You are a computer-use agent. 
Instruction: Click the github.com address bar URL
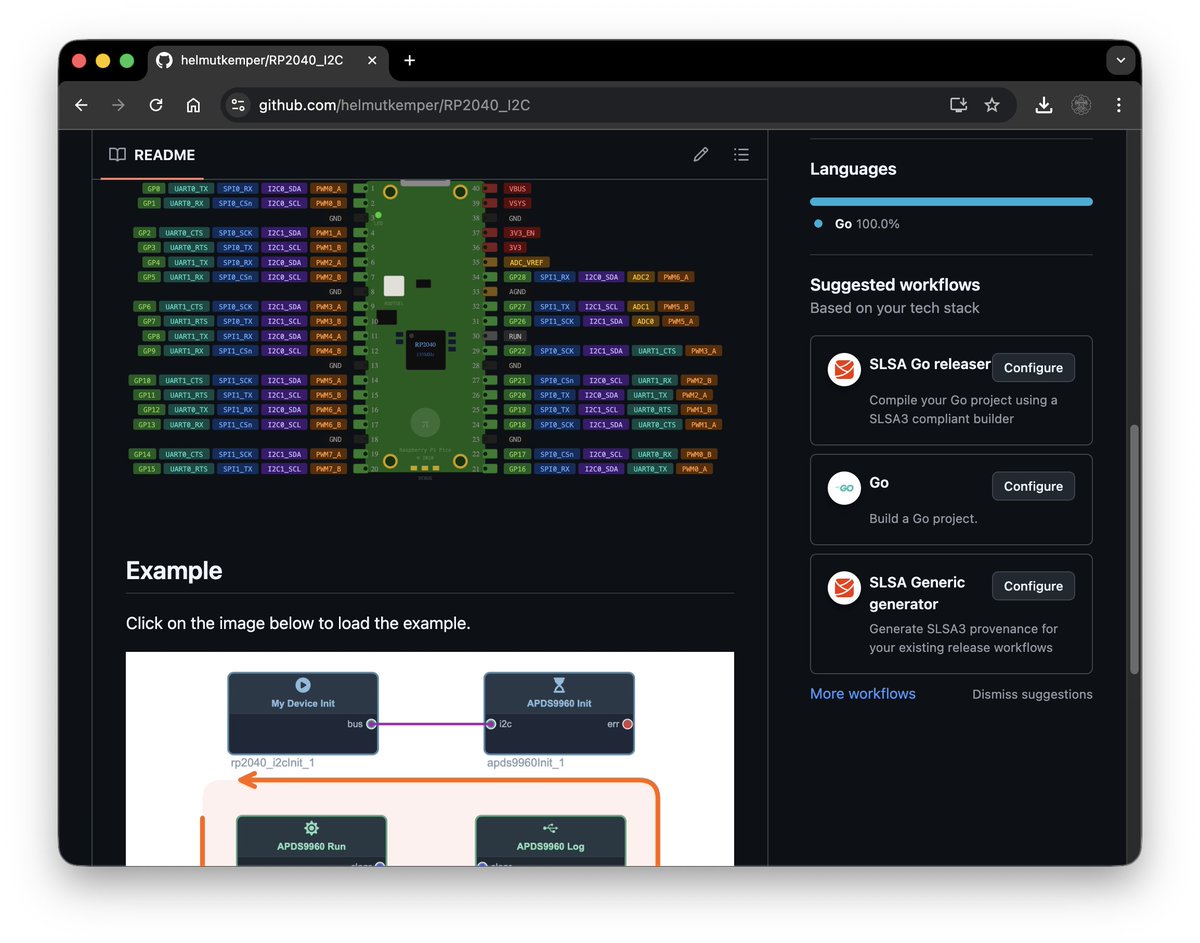tap(394, 105)
